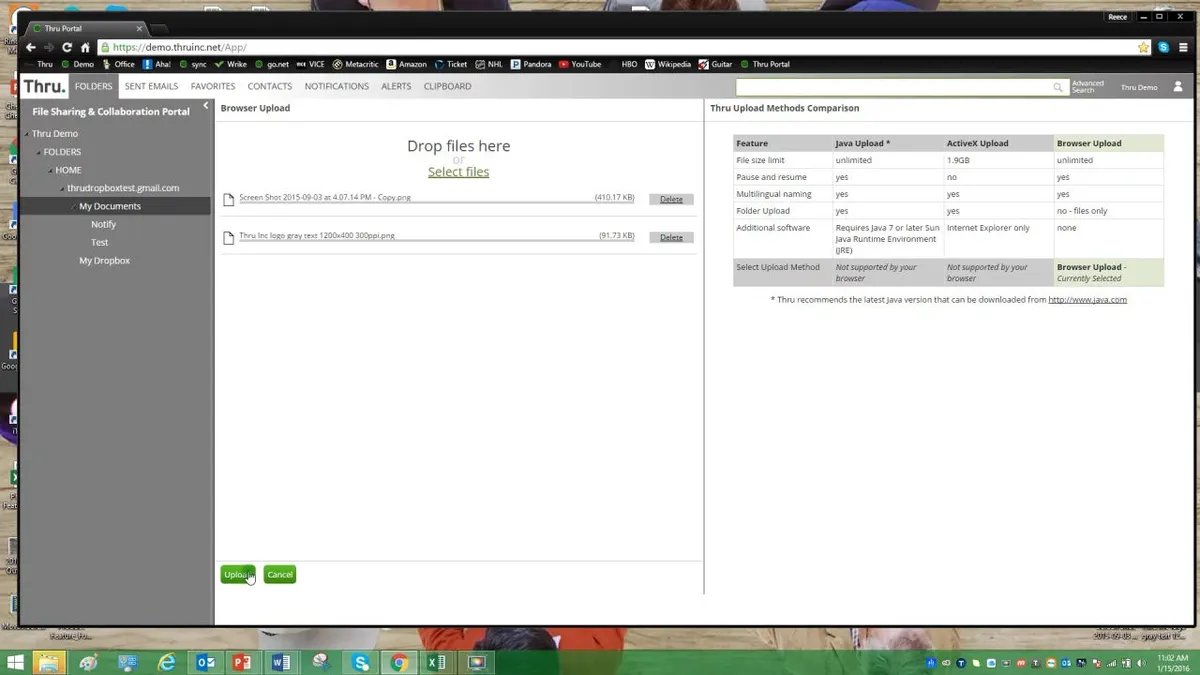Viewport: 1200px width, 675px height.
Task: Delete the Screen Shot Copy.png file
Action: click(x=671, y=199)
